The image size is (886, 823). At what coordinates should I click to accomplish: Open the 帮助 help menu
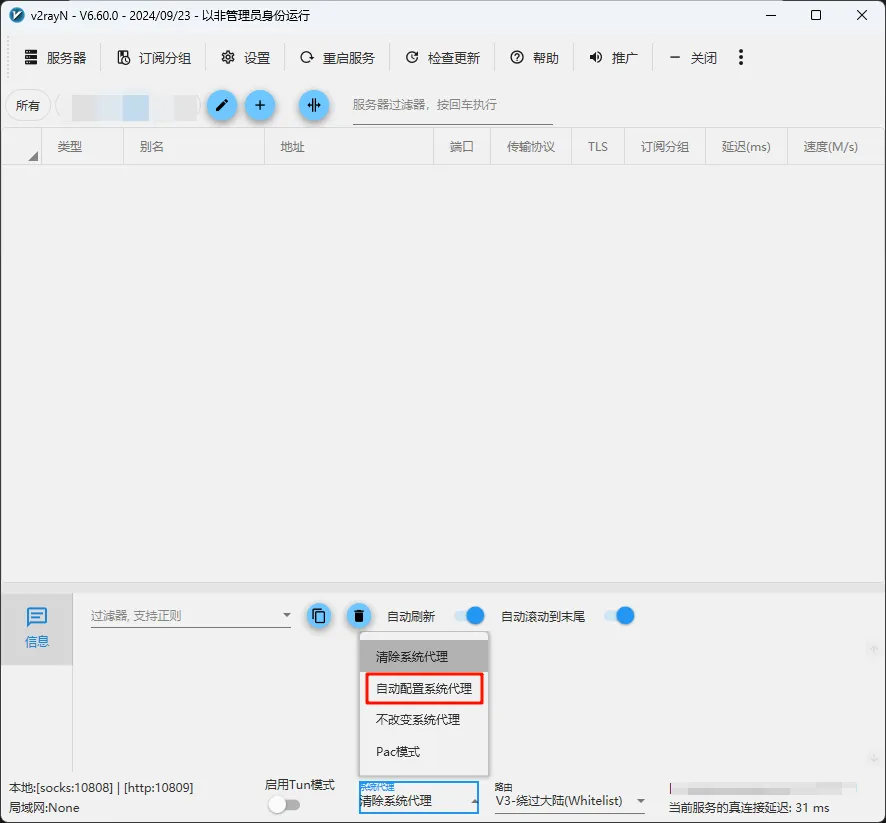point(534,58)
